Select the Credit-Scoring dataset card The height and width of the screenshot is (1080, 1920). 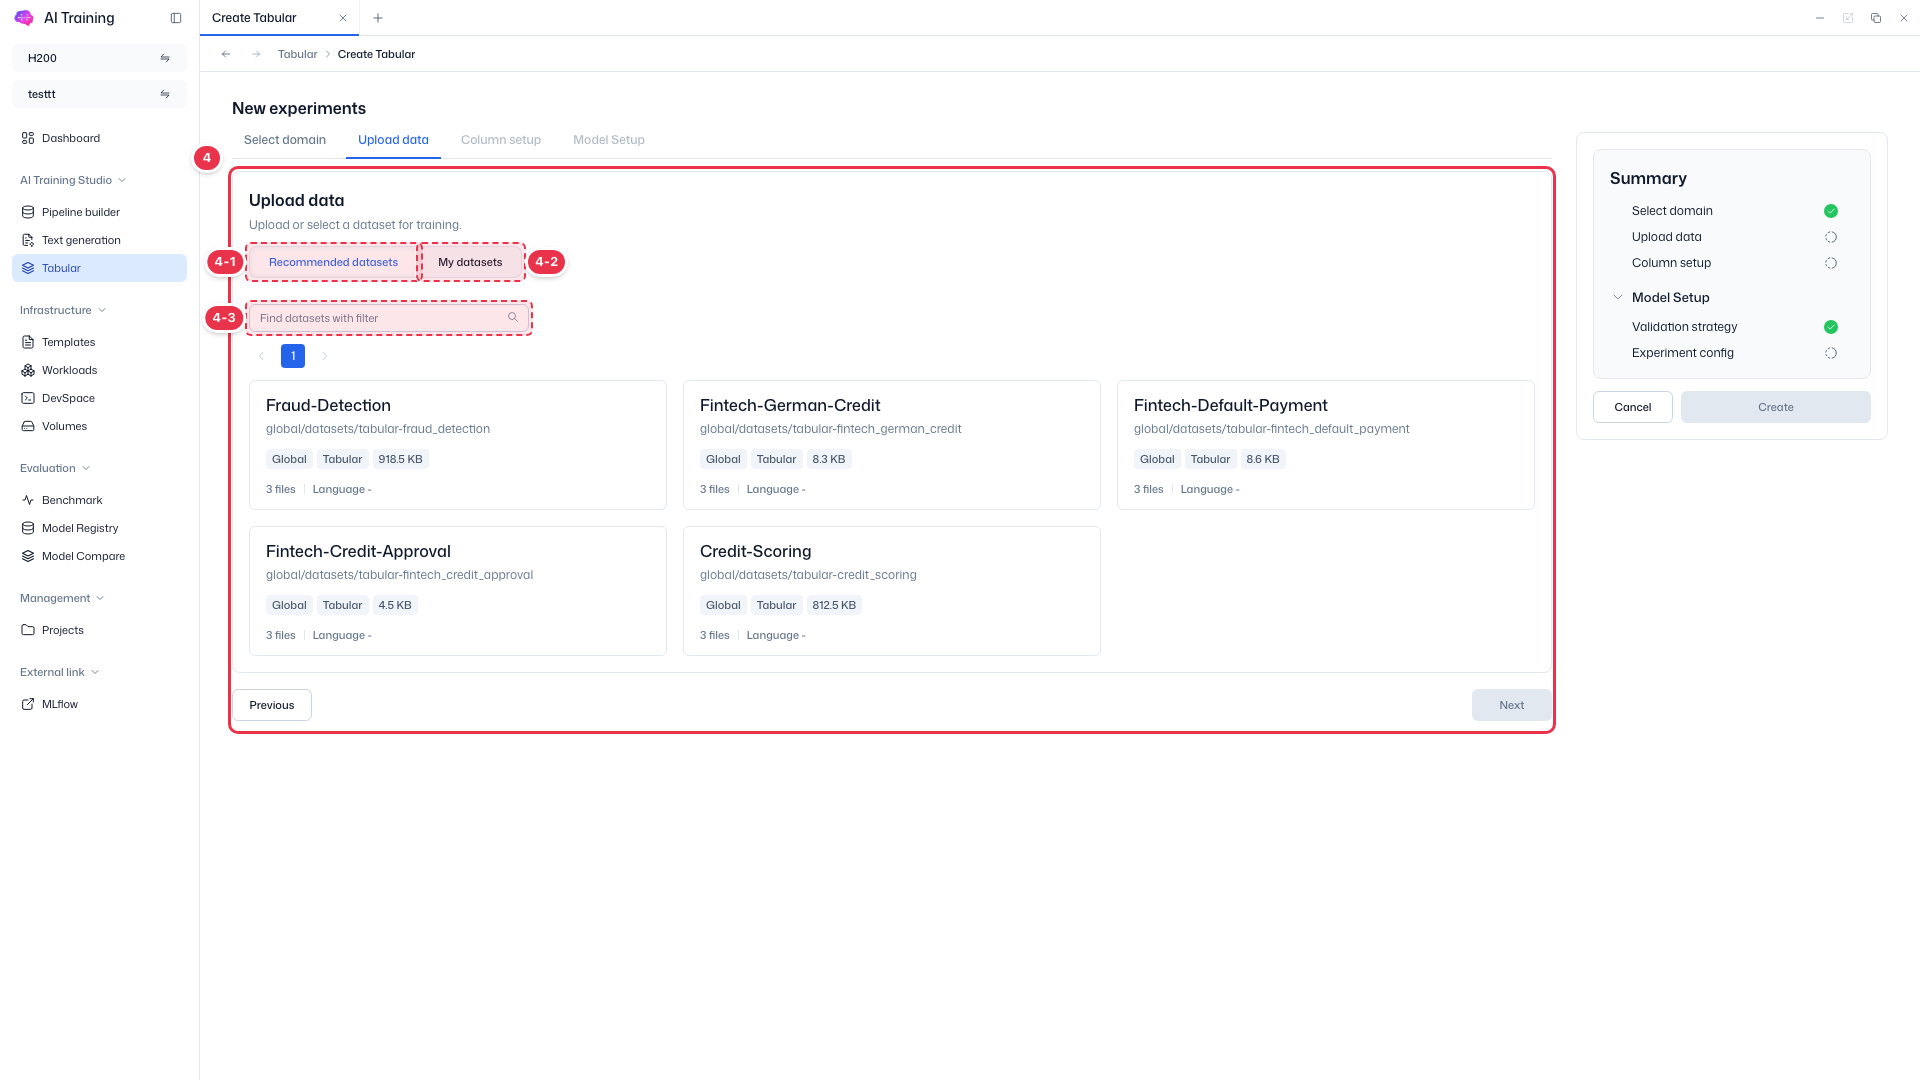(892, 591)
